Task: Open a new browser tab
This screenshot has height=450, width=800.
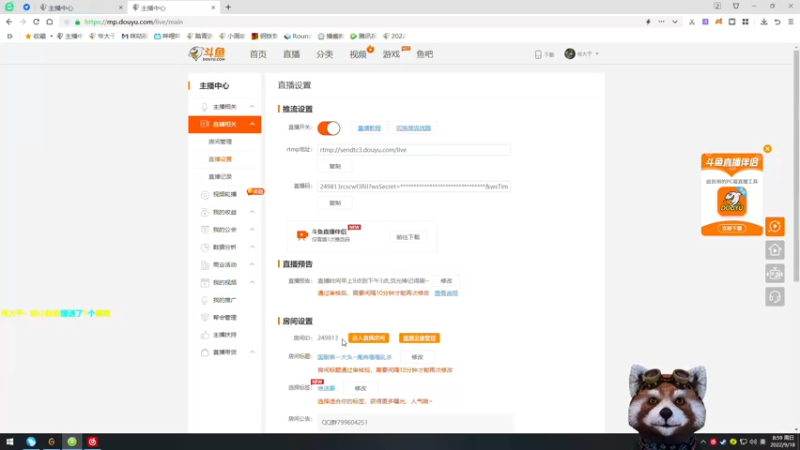Action: (228, 7)
